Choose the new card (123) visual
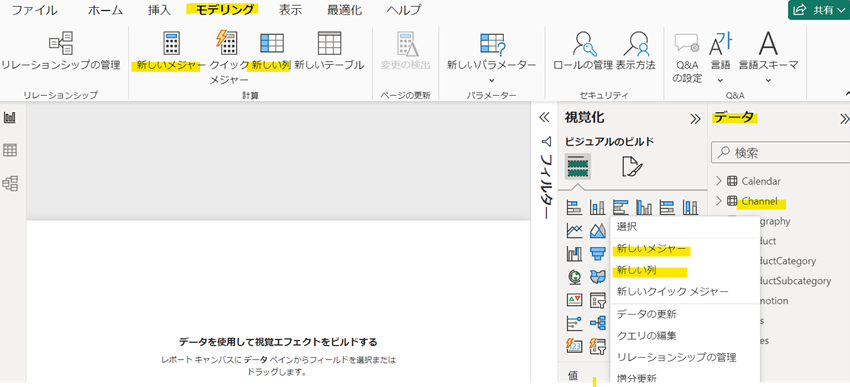 [x=574, y=345]
